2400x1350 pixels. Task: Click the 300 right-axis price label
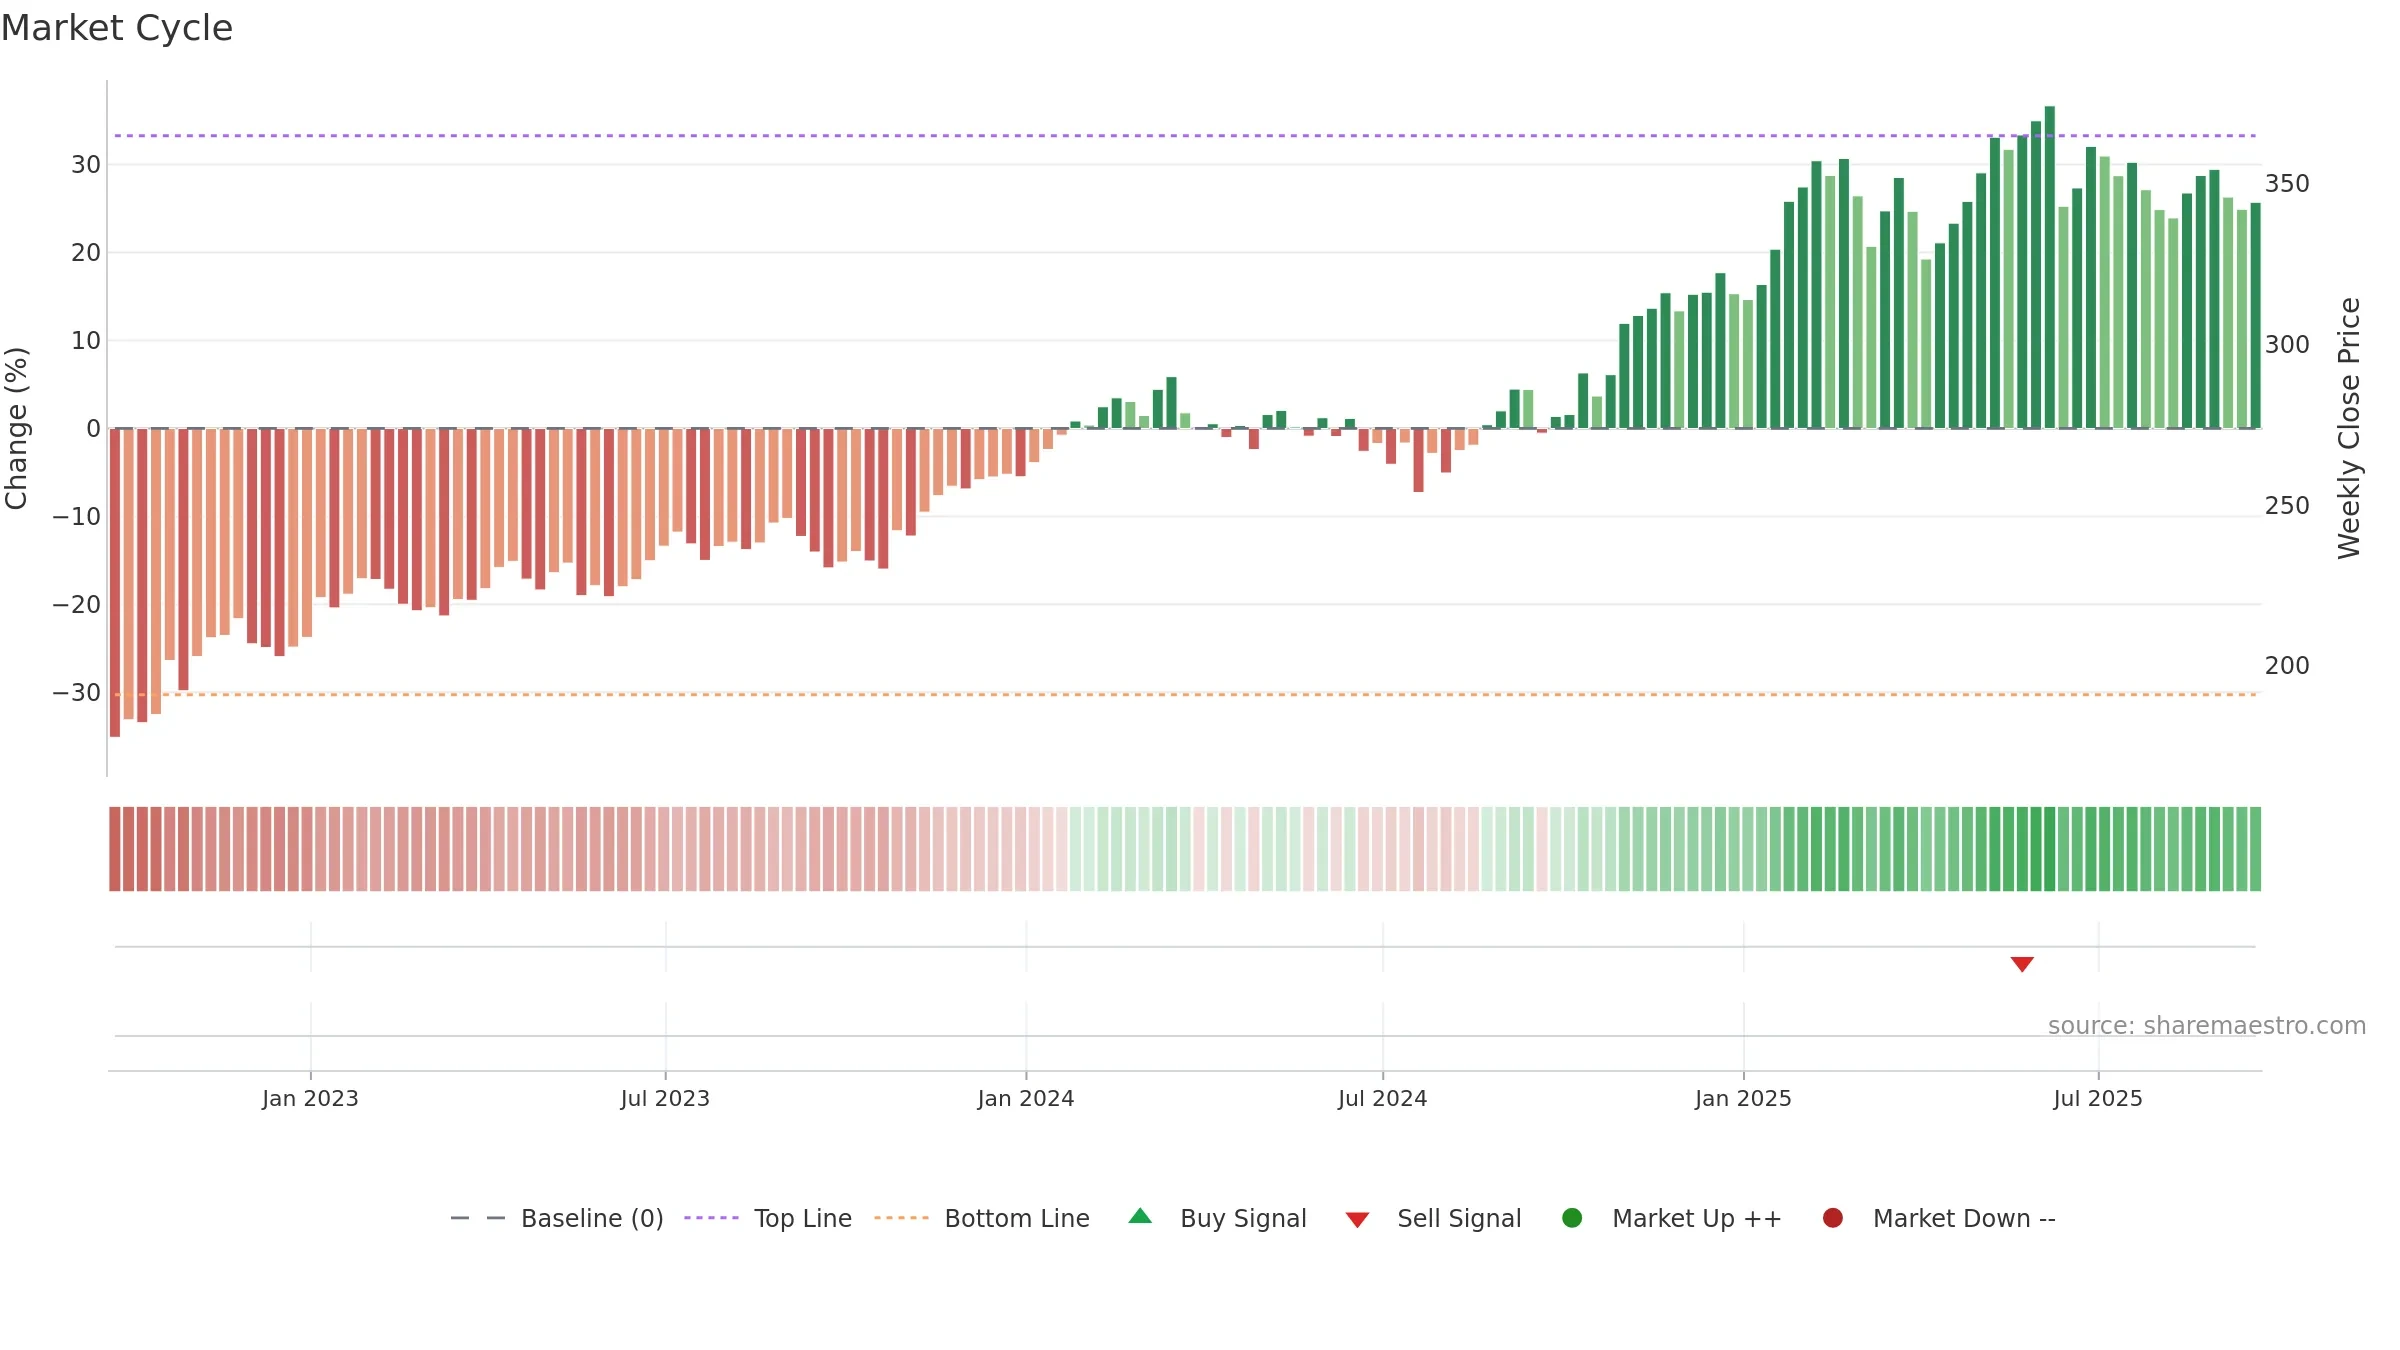pos(2287,345)
